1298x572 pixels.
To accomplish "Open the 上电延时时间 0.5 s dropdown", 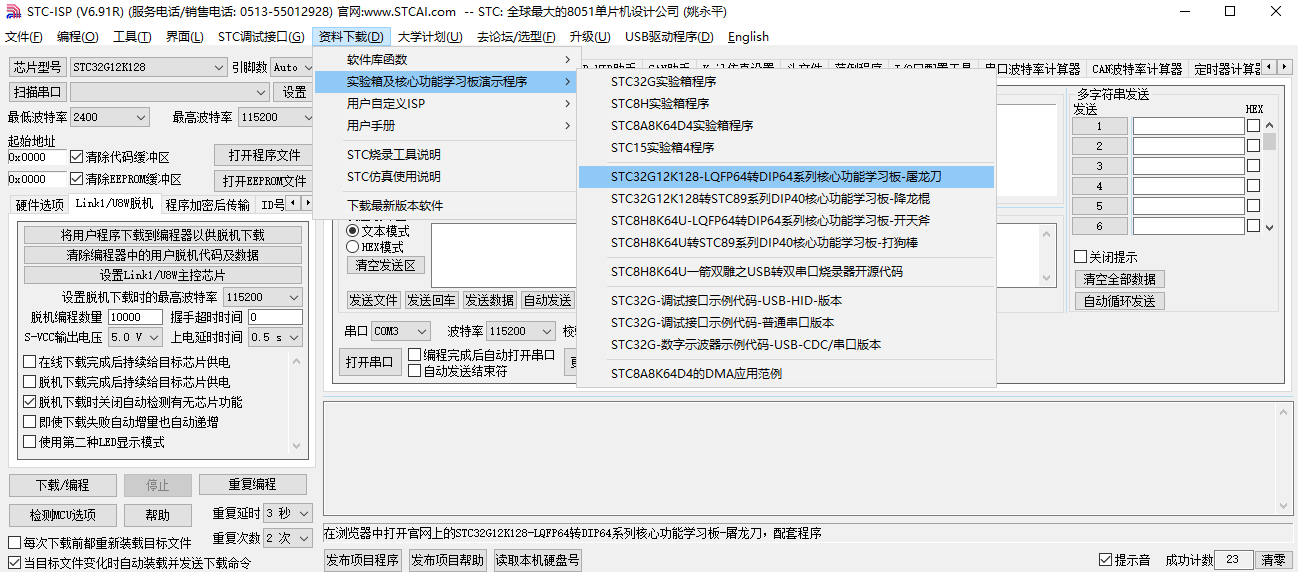I will click(x=275, y=337).
